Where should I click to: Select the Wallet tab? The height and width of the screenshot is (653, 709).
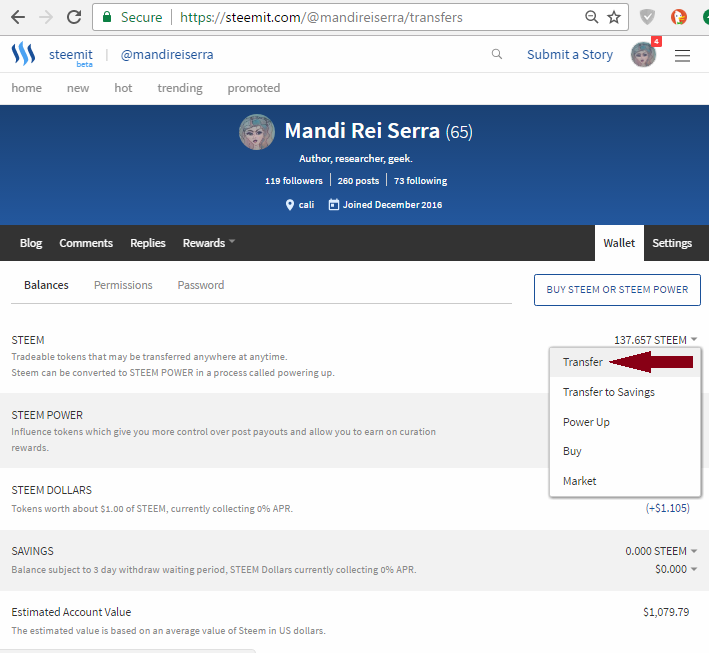pyautogui.click(x=619, y=243)
